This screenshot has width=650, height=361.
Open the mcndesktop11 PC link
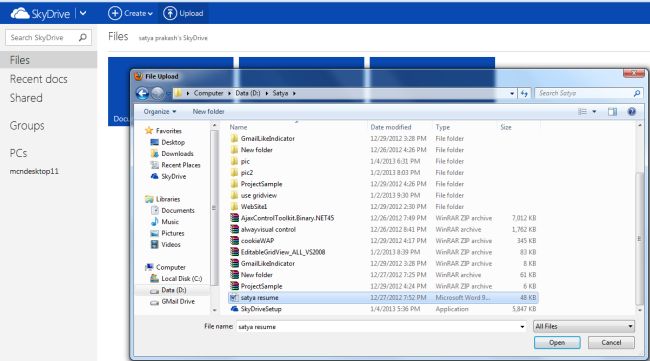click(x=34, y=171)
